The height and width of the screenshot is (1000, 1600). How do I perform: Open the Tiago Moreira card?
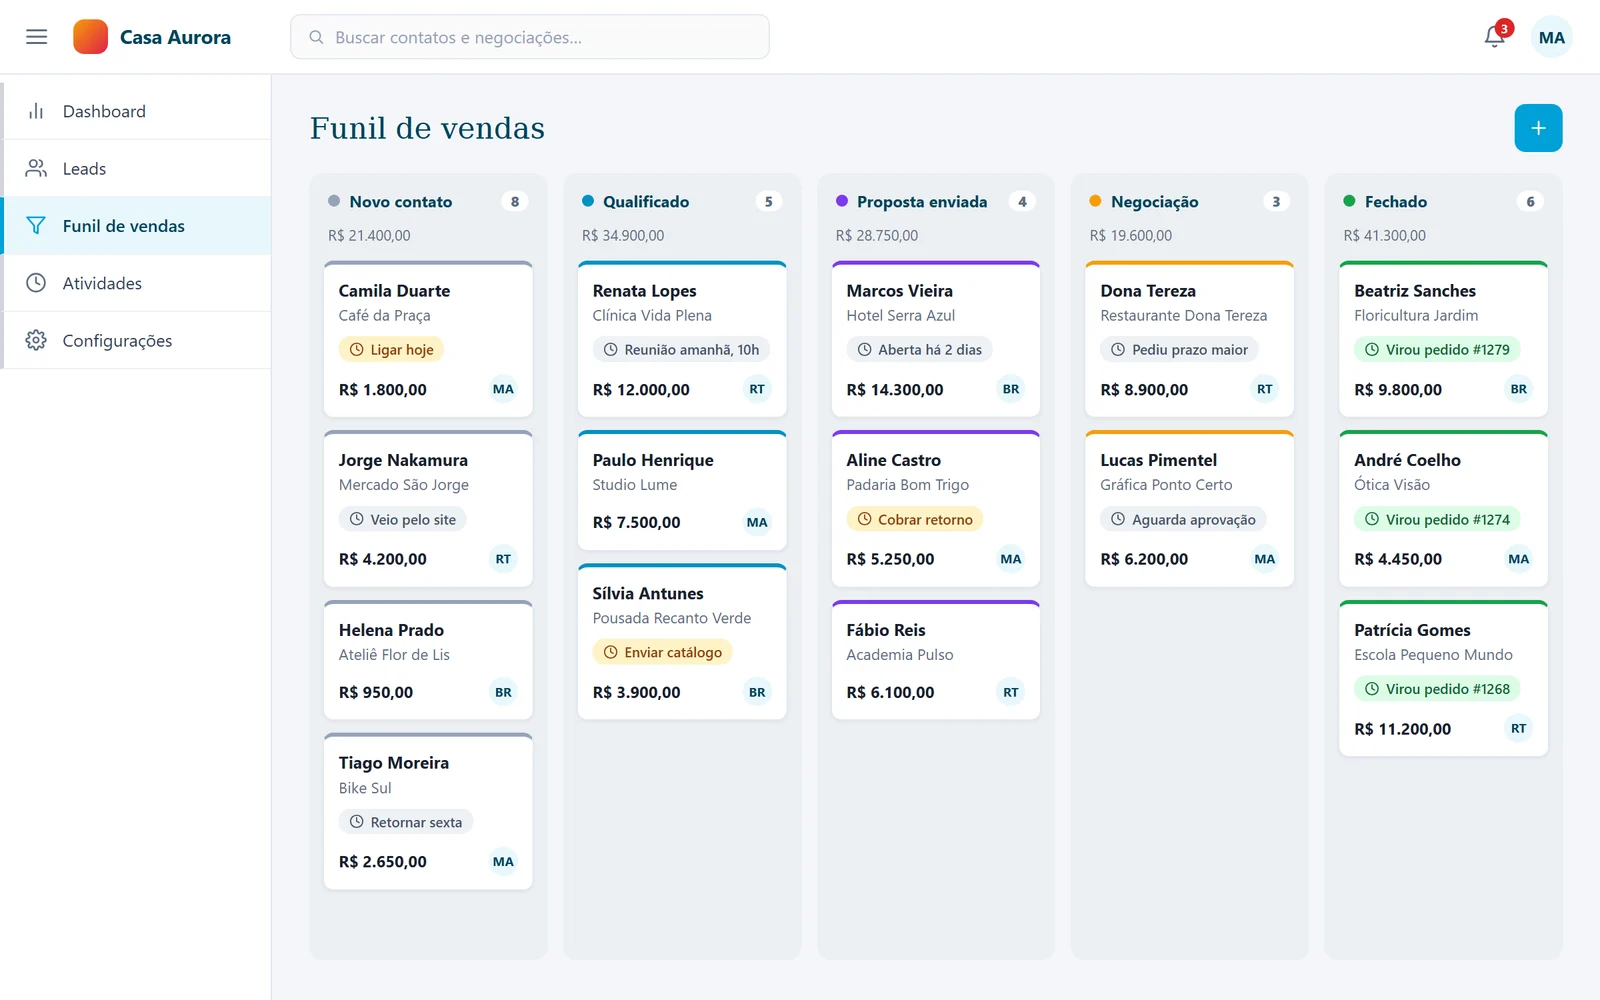click(x=428, y=812)
